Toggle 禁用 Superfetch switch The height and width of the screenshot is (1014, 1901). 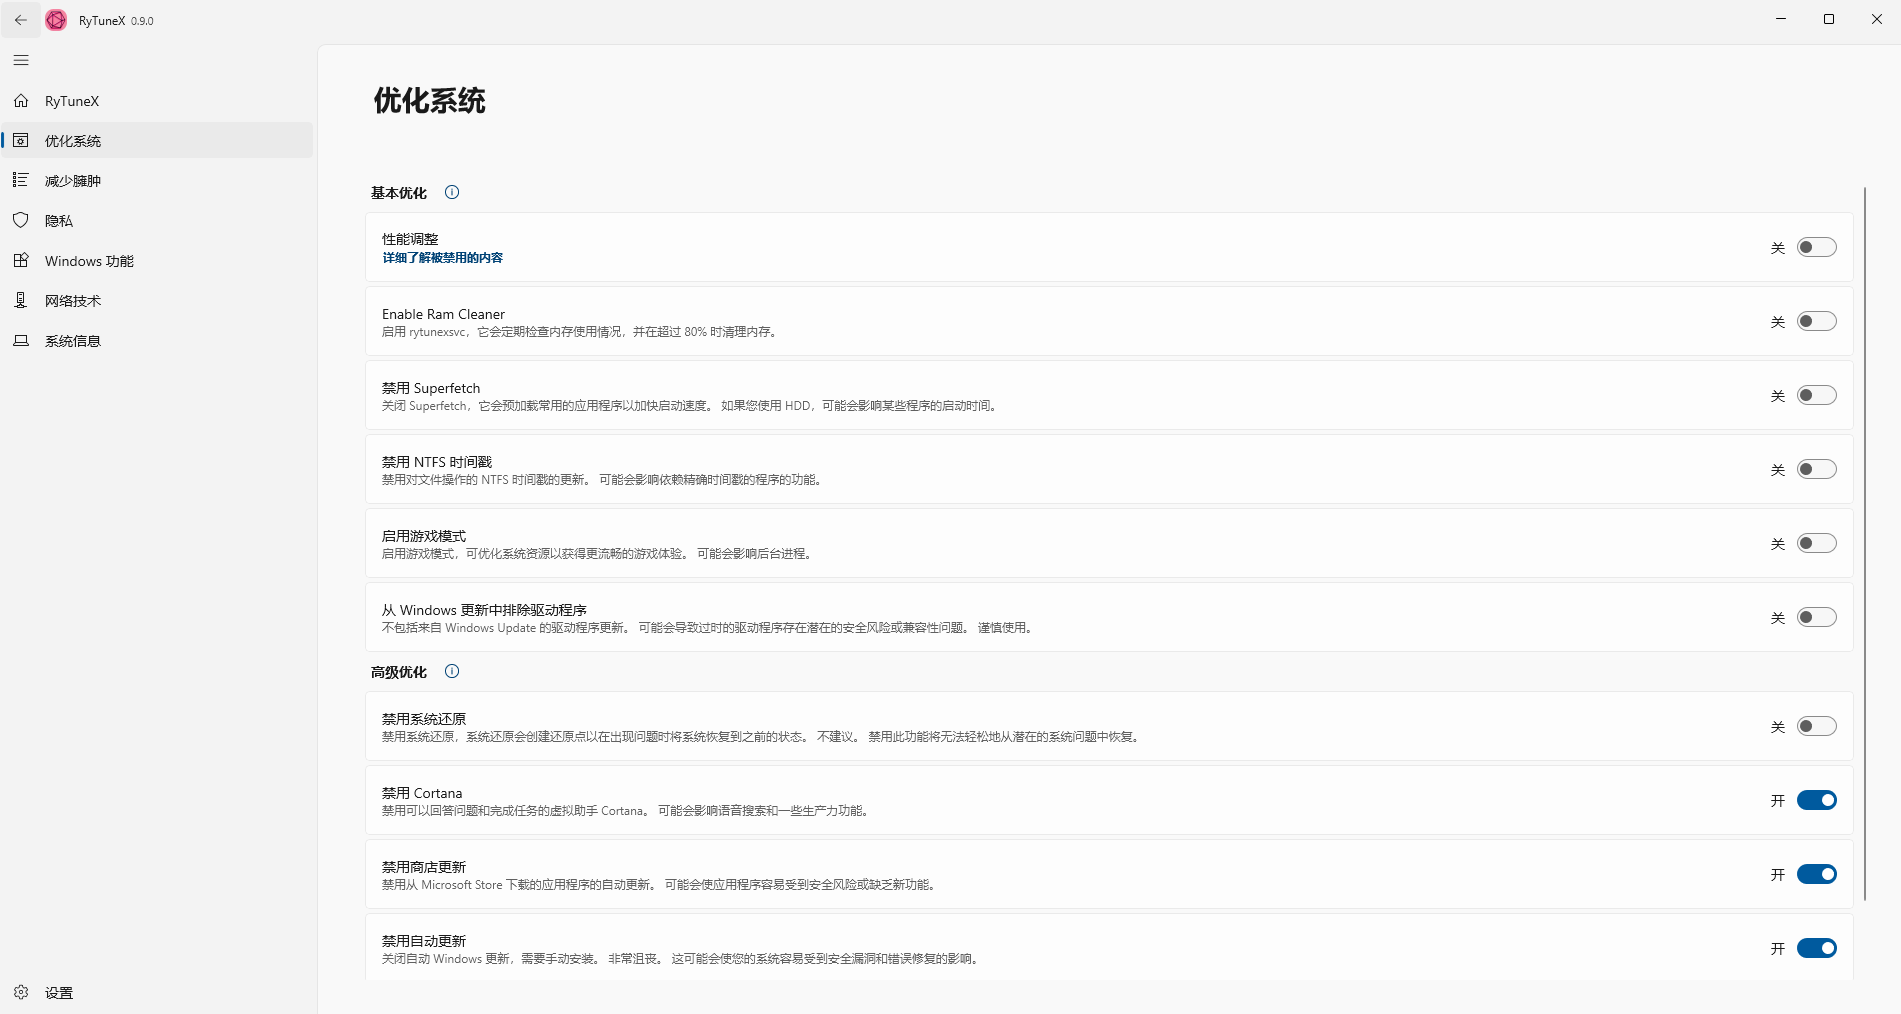(1816, 395)
